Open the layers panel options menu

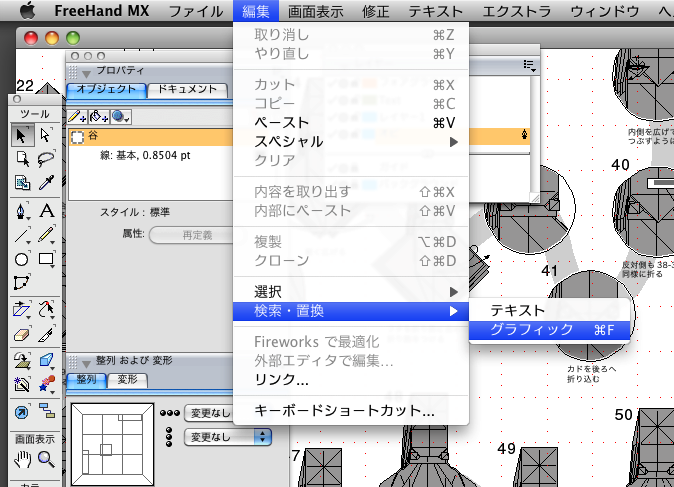click(x=530, y=66)
